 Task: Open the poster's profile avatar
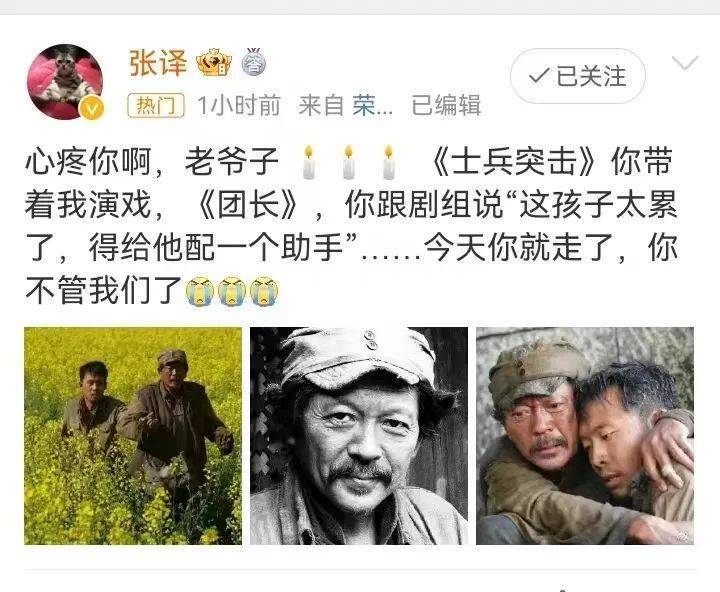point(65,82)
